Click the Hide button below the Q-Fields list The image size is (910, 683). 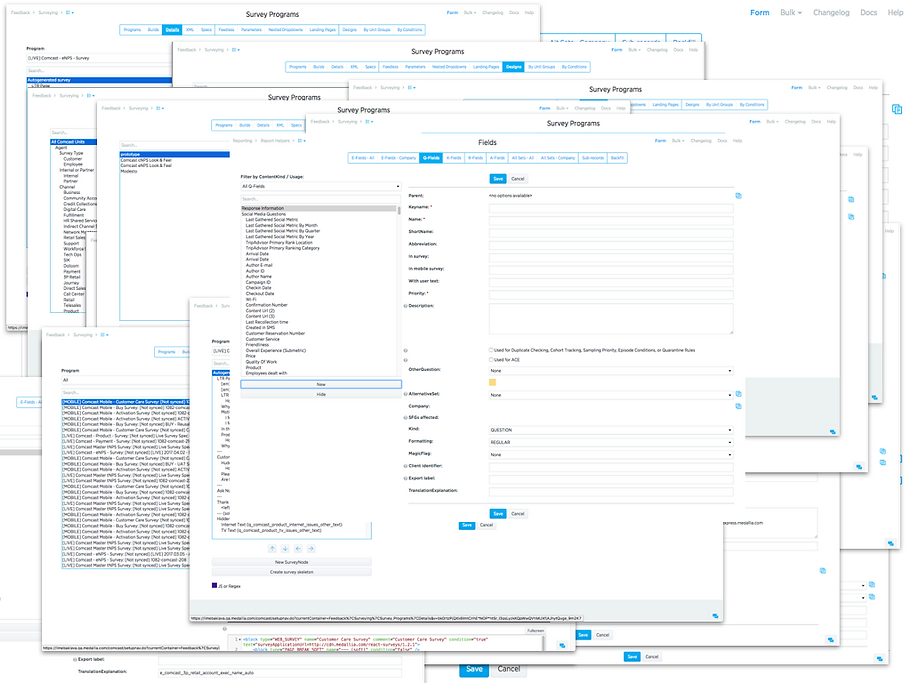point(321,394)
